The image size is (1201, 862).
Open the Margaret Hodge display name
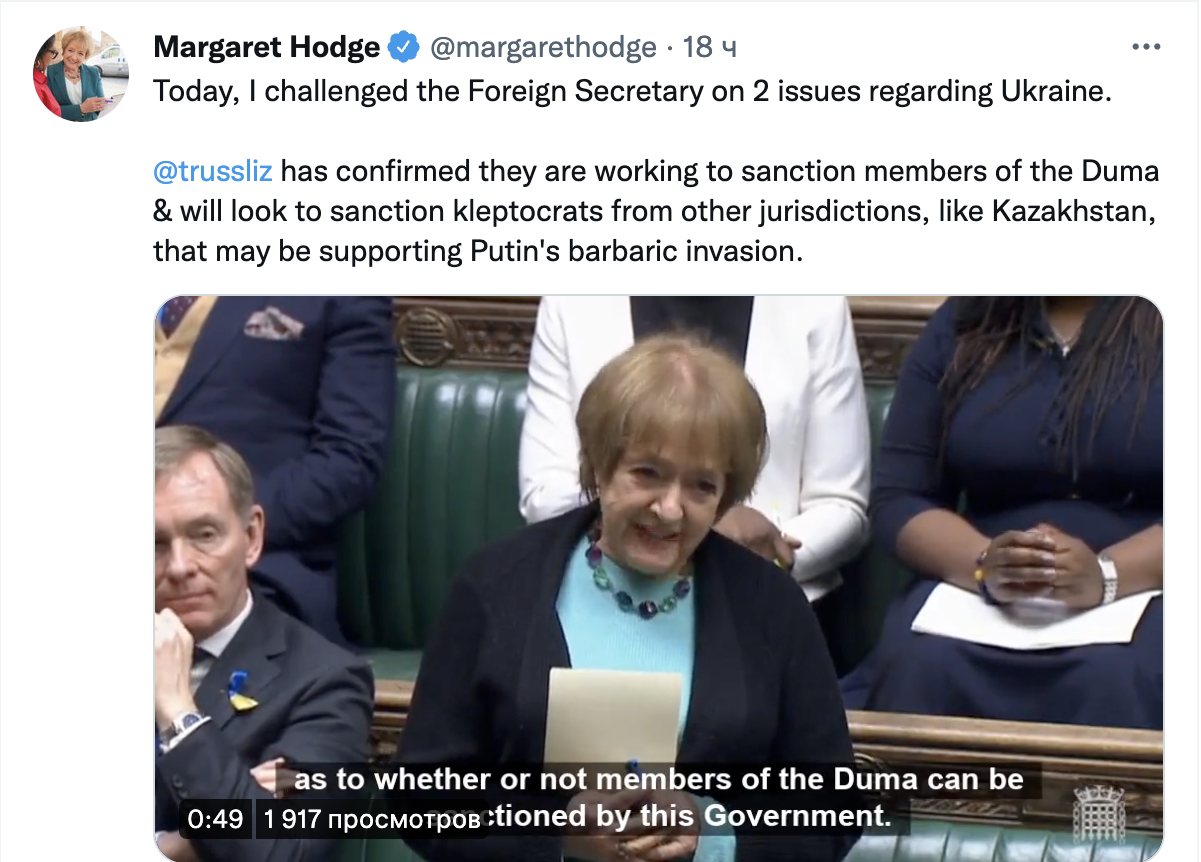(x=267, y=47)
